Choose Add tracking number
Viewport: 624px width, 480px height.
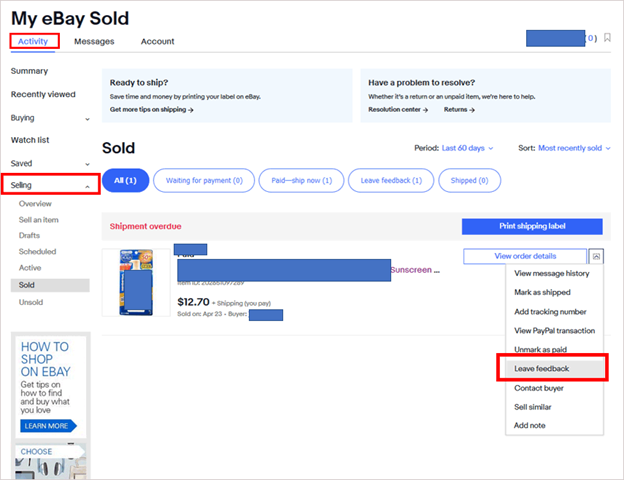[550, 312]
